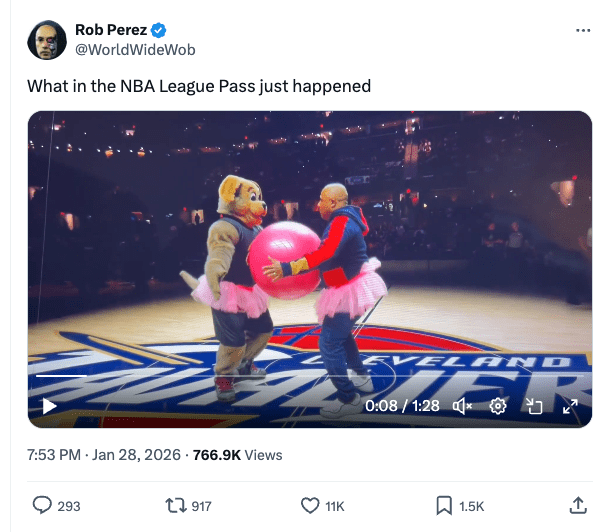This screenshot has width=607, height=532.
Task: Click the blue verified badge
Action: 158,31
